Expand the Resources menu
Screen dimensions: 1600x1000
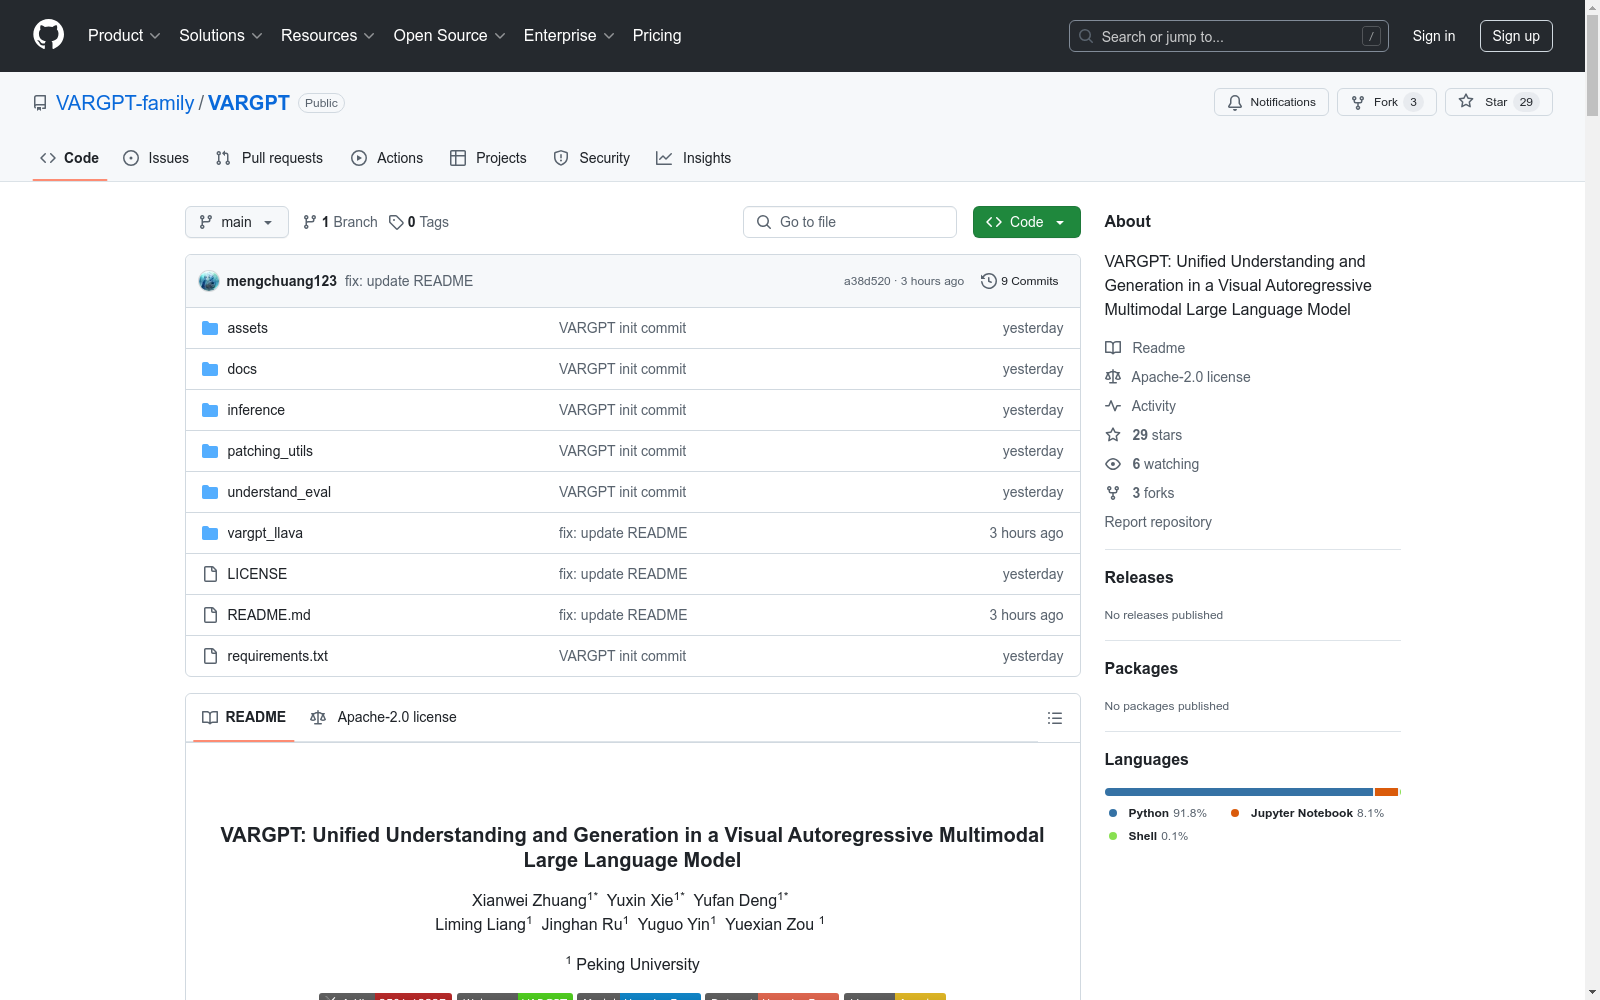328,35
